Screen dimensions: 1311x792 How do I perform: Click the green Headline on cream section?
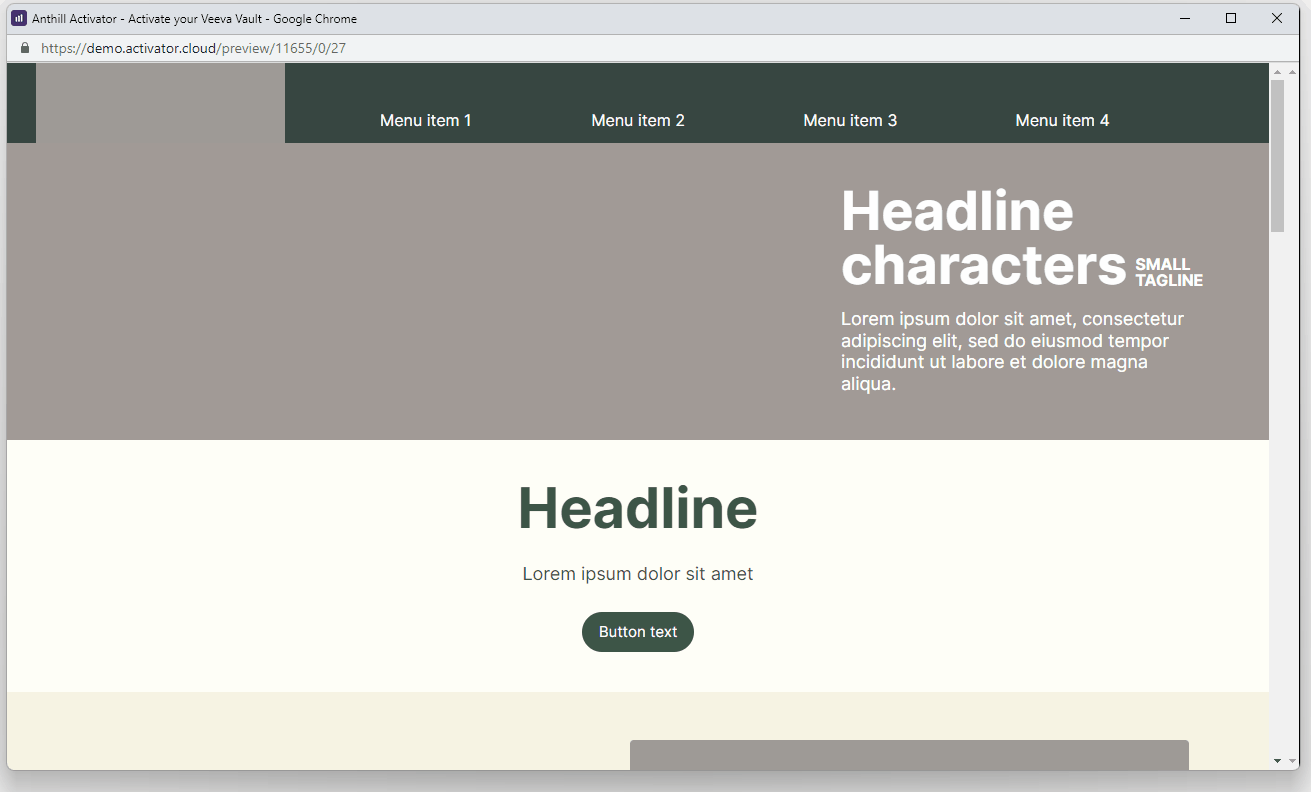tap(637, 508)
